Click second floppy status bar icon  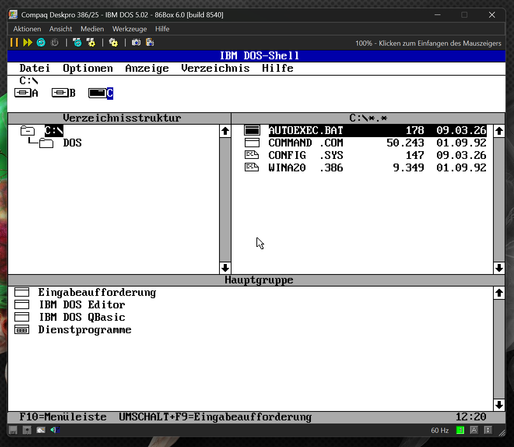click(27, 430)
